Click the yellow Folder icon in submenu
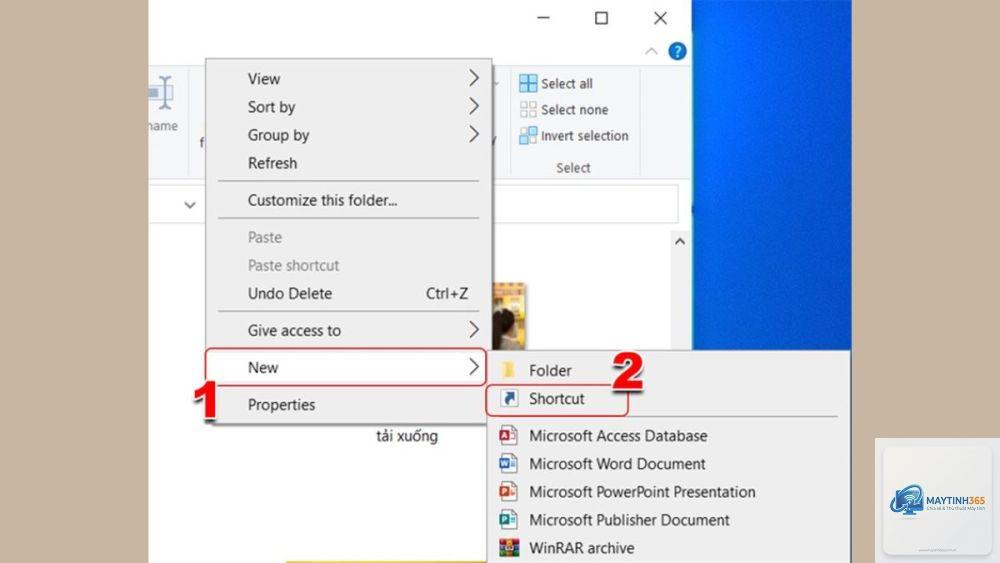This screenshot has height=563, width=1000. coord(508,370)
